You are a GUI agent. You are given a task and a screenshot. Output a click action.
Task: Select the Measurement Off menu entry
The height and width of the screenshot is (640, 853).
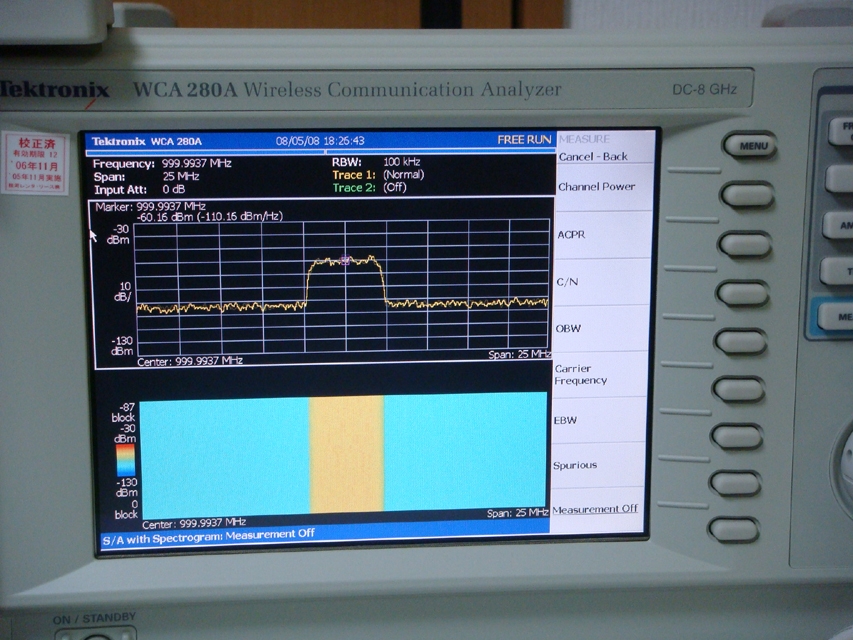[595, 509]
